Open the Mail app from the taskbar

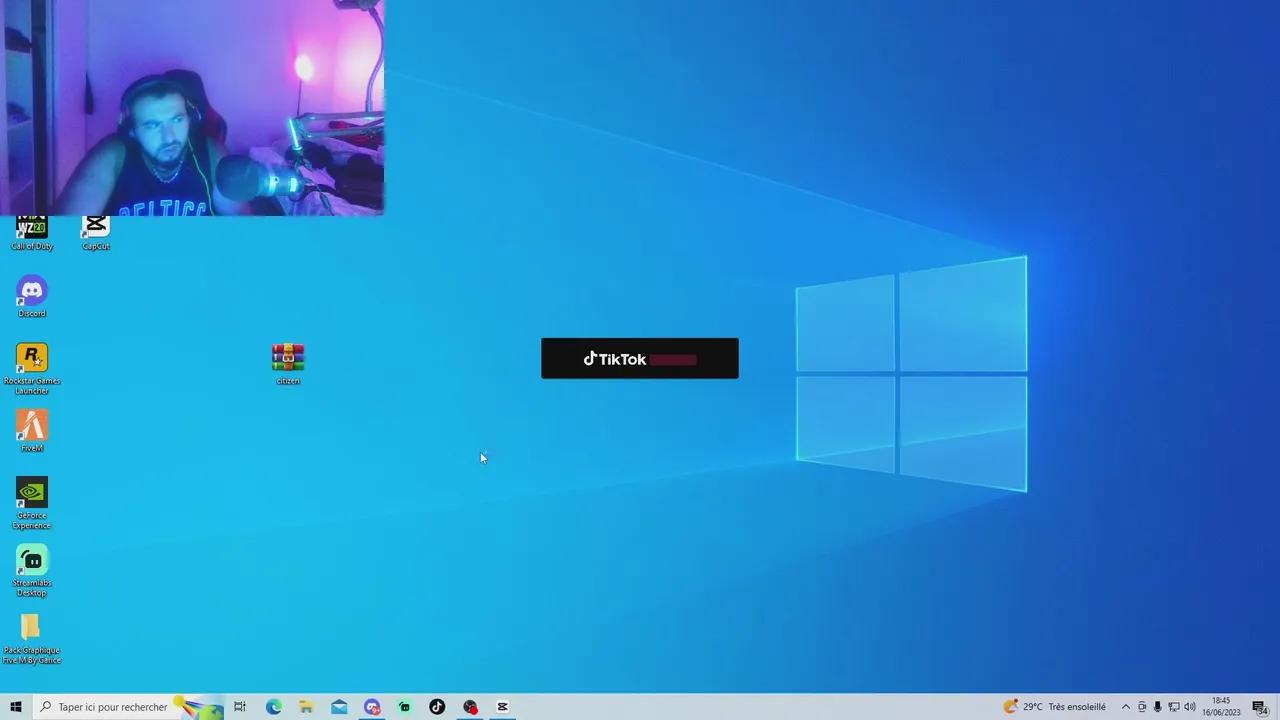coord(339,707)
